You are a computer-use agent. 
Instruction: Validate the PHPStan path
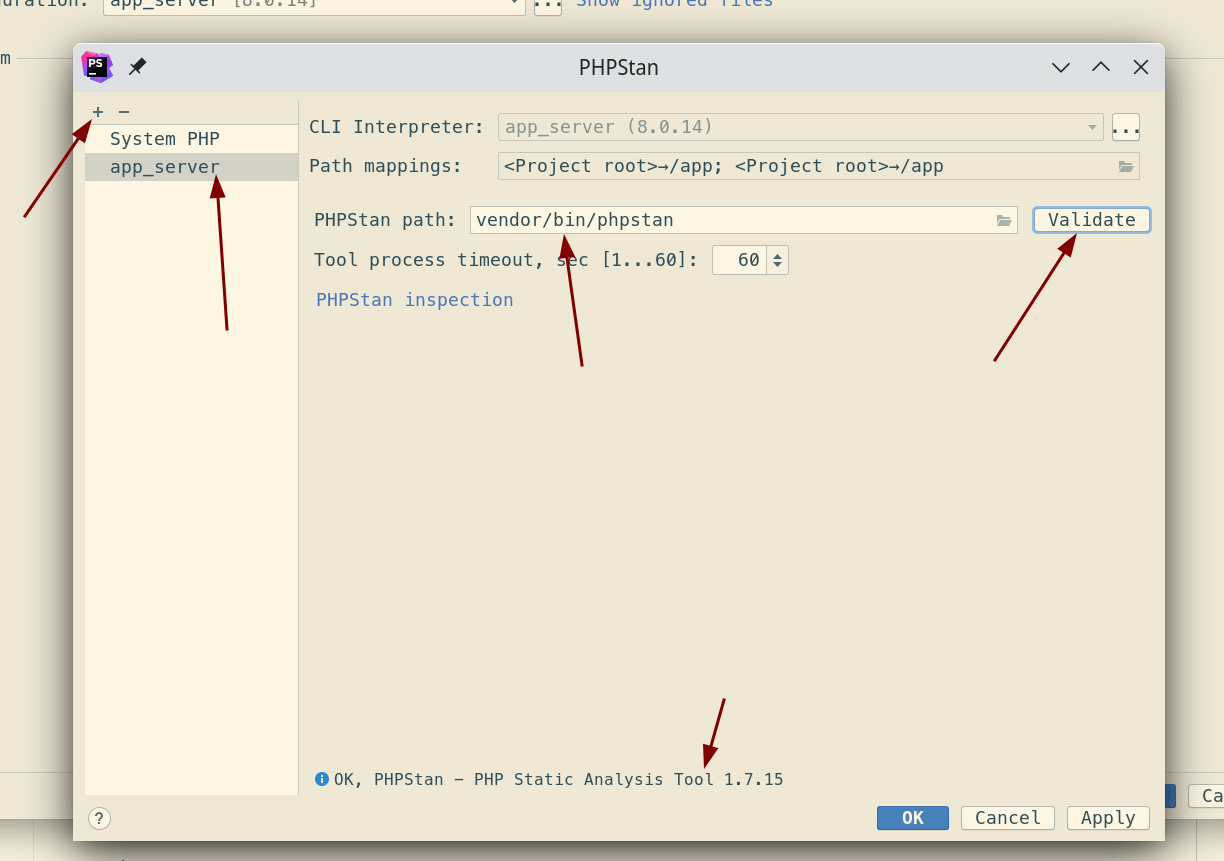coord(1091,219)
